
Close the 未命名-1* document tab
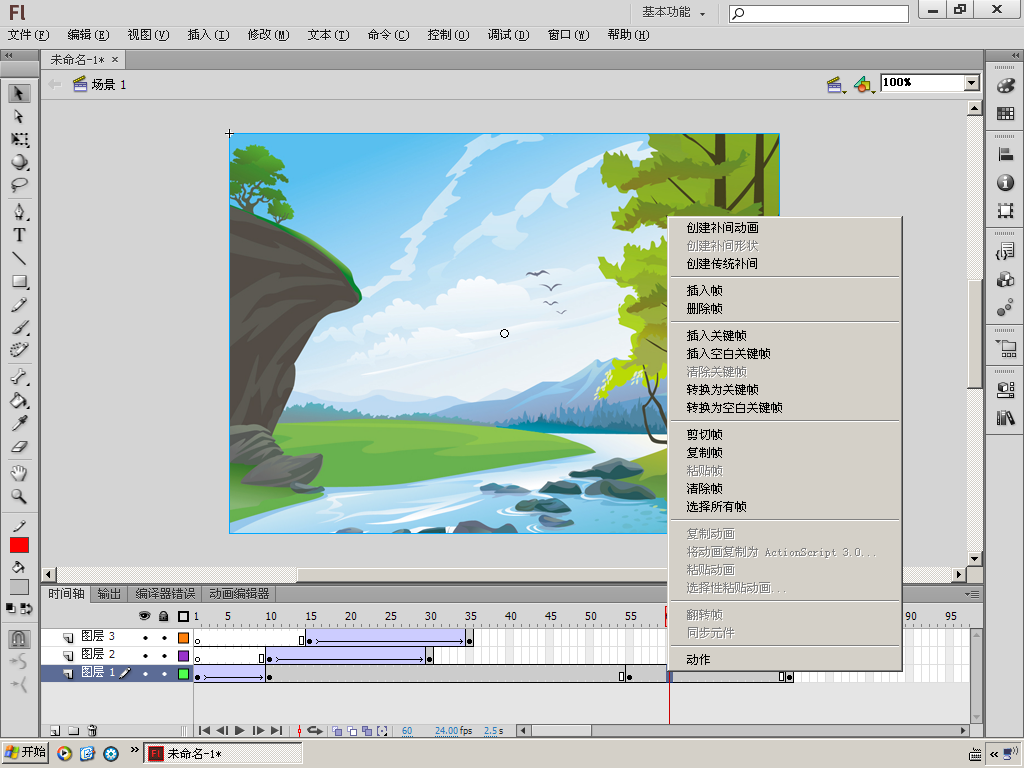[x=115, y=59]
